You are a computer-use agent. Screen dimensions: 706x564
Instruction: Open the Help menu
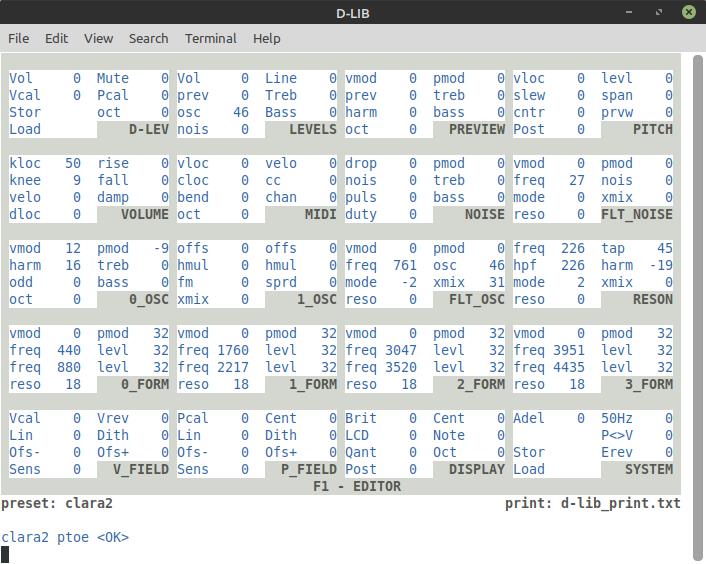(267, 39)
